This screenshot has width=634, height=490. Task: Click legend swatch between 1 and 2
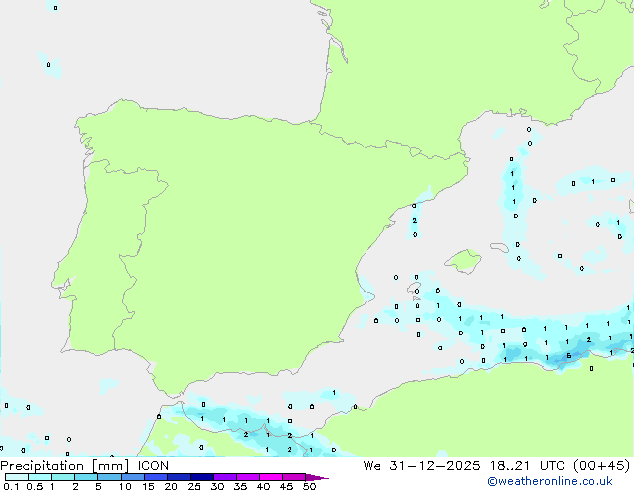click(63, 477)
